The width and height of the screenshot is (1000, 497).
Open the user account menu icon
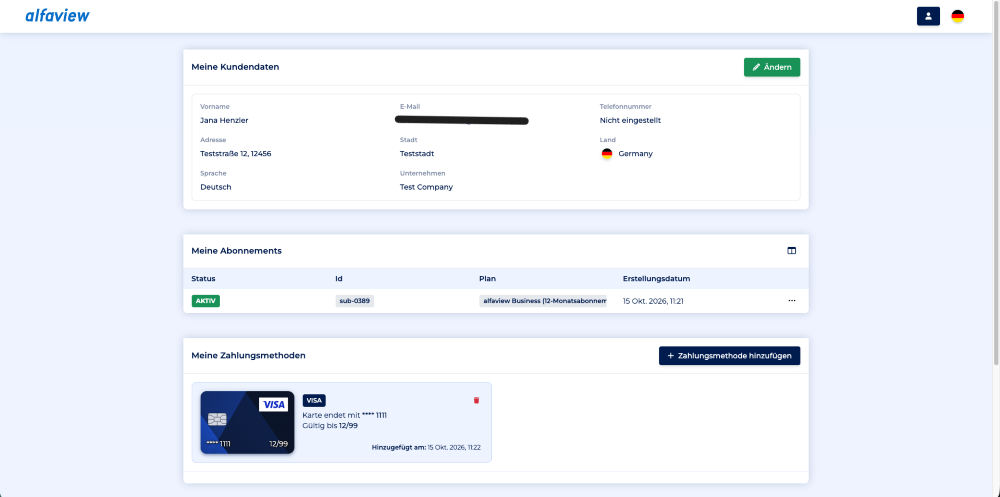[x=928, y=17]
